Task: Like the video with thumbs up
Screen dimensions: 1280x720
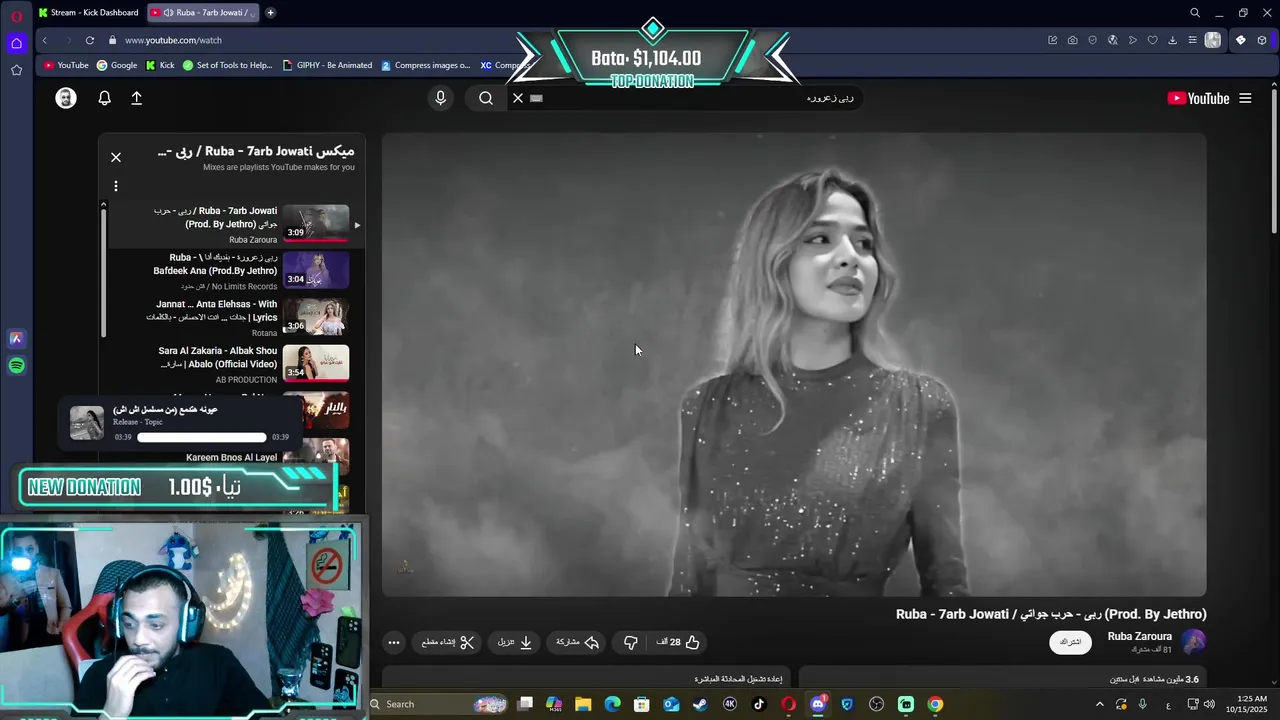Action: (x=678, y=642)
